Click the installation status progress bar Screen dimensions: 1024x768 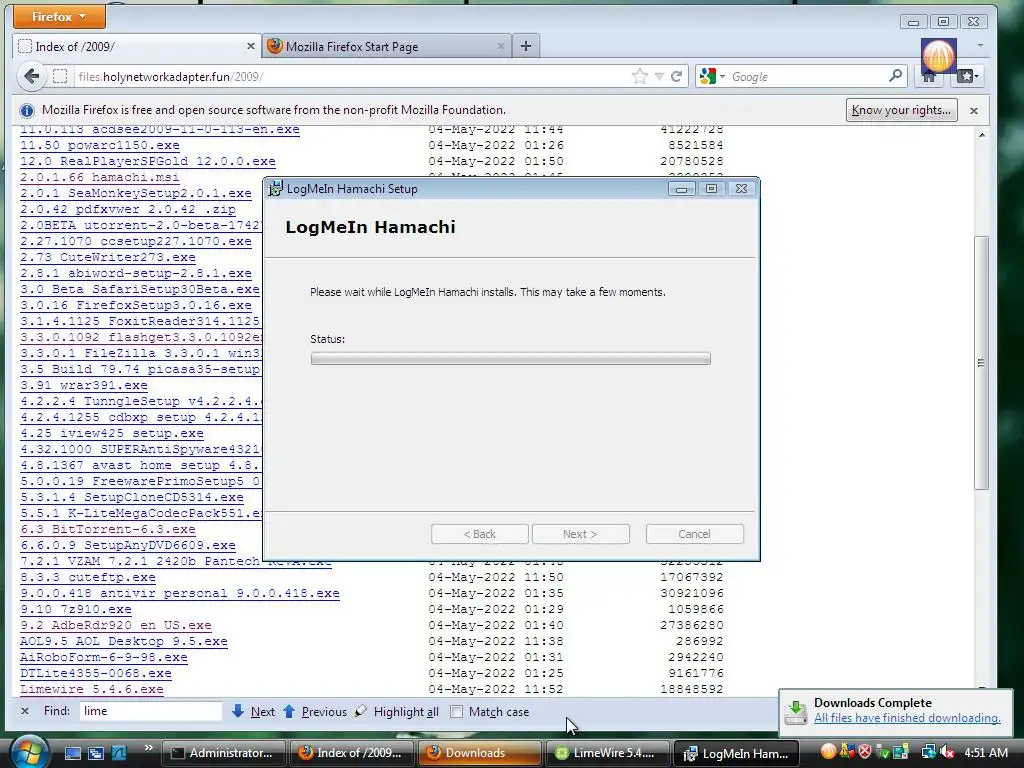pos(511,359)
